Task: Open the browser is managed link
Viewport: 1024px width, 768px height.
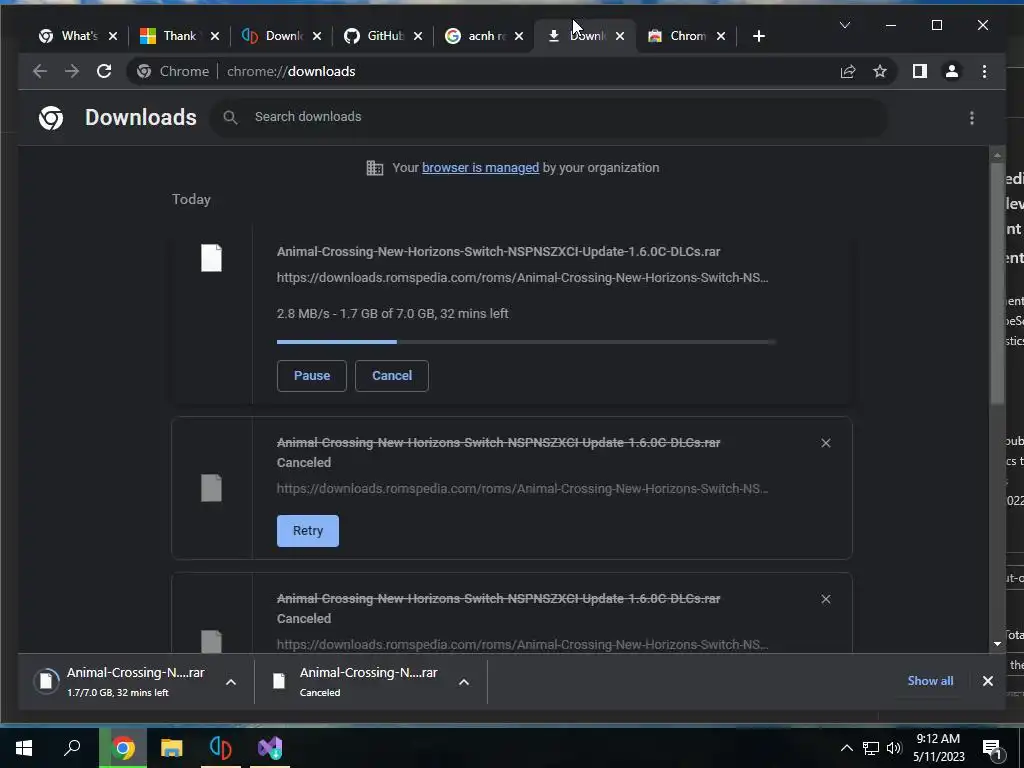Action: click(480, 168)
